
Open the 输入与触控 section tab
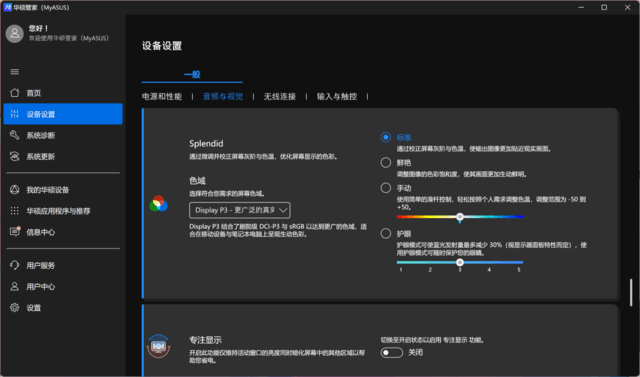click(x=337, y=97)
